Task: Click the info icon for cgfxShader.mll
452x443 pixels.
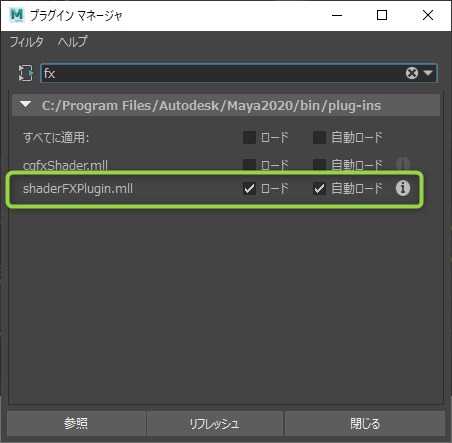Action: [403, 164]
